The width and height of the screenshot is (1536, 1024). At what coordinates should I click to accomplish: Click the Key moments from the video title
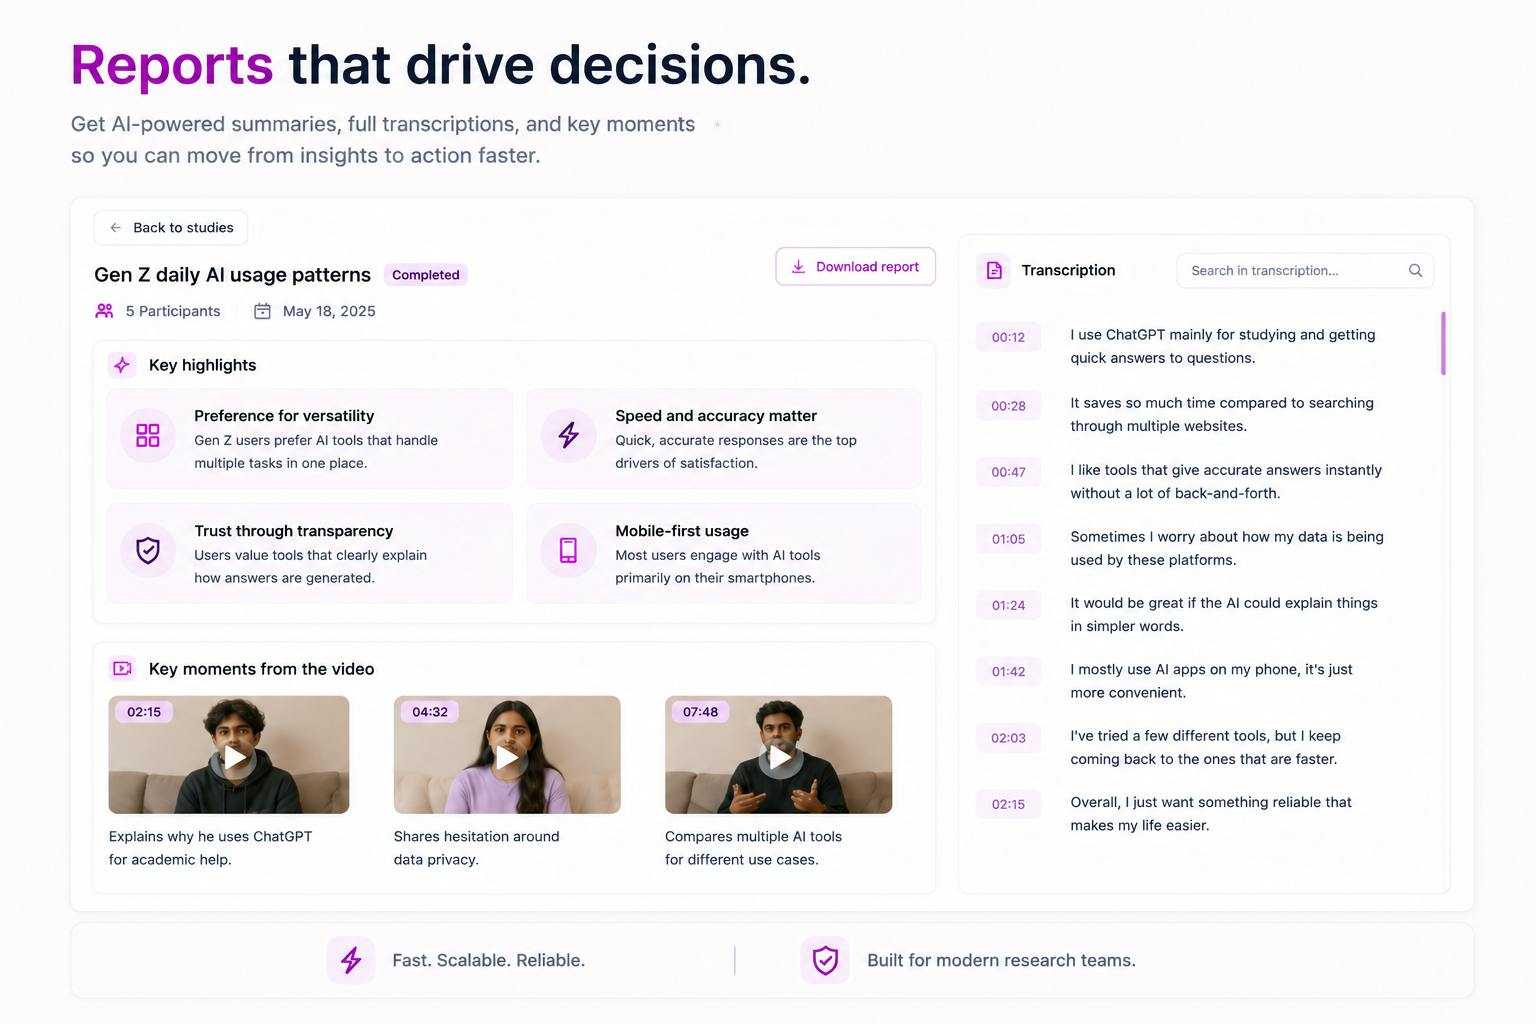(261, 669)
